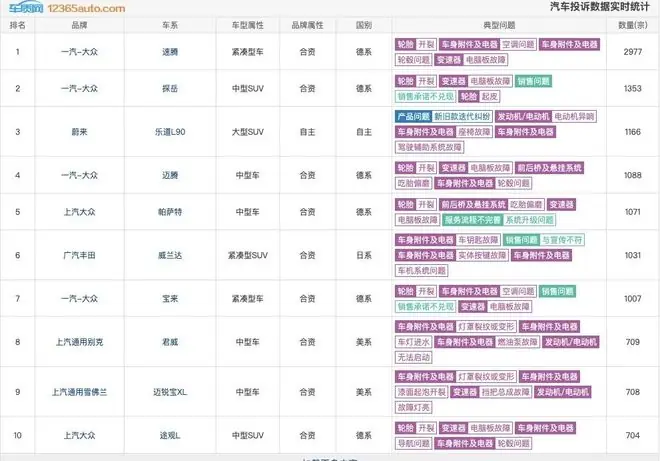The width and height of the screenshot is (660, 461).
Task: Select the 吃胎偏磨 tag in the 迈腾 row
Action: (413, 183)
